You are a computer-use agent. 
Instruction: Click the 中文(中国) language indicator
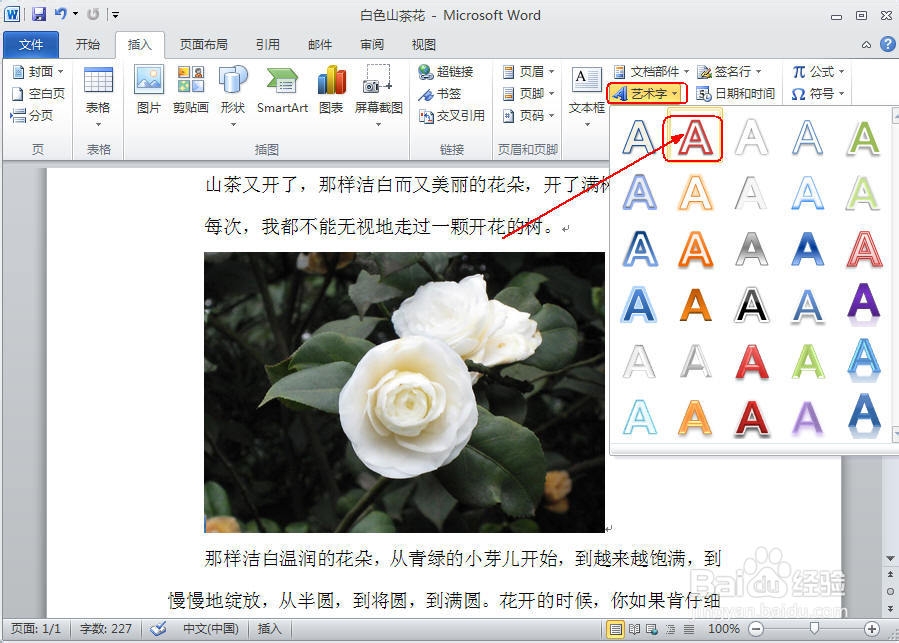pos(210,629)
